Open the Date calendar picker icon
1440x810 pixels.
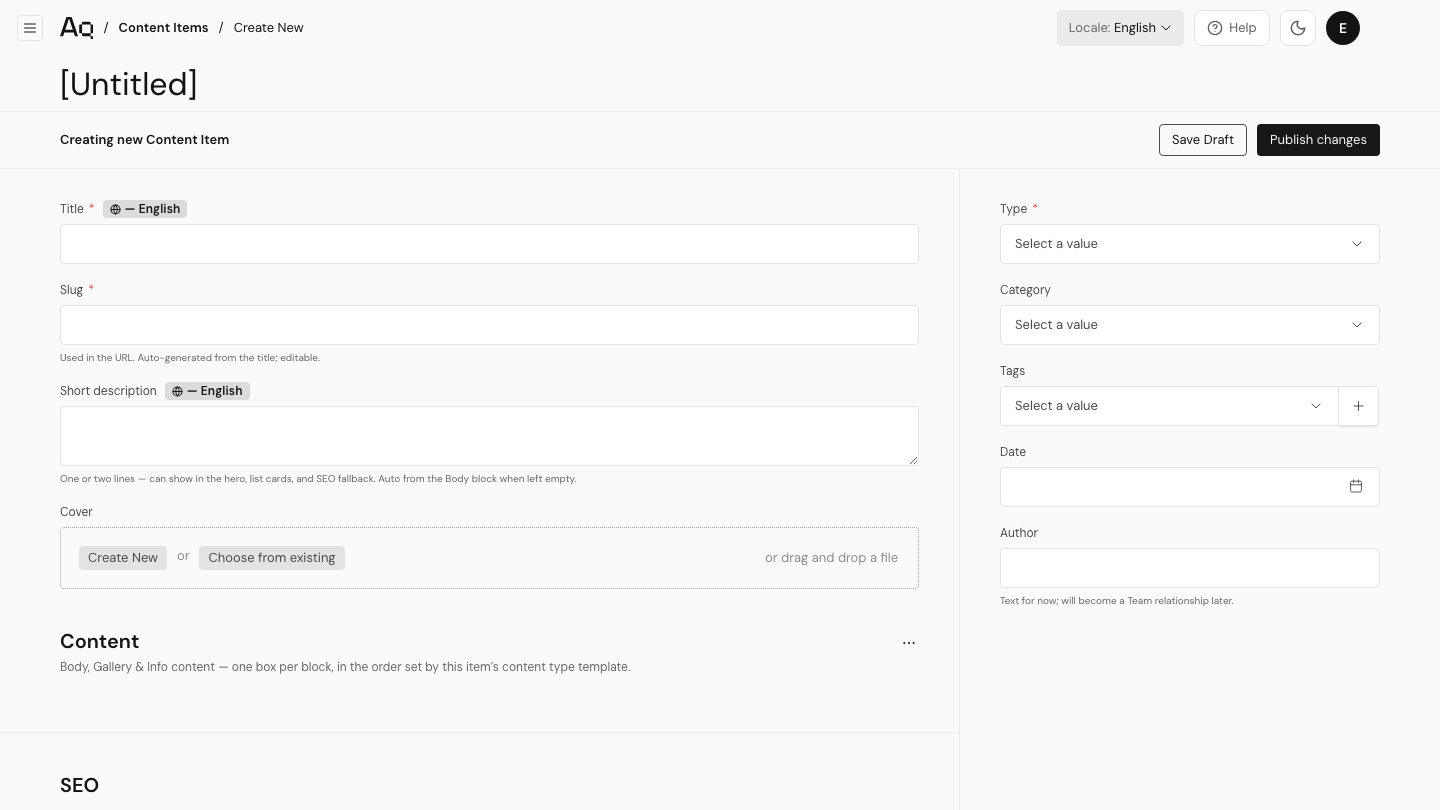(x=1356, y=487)
